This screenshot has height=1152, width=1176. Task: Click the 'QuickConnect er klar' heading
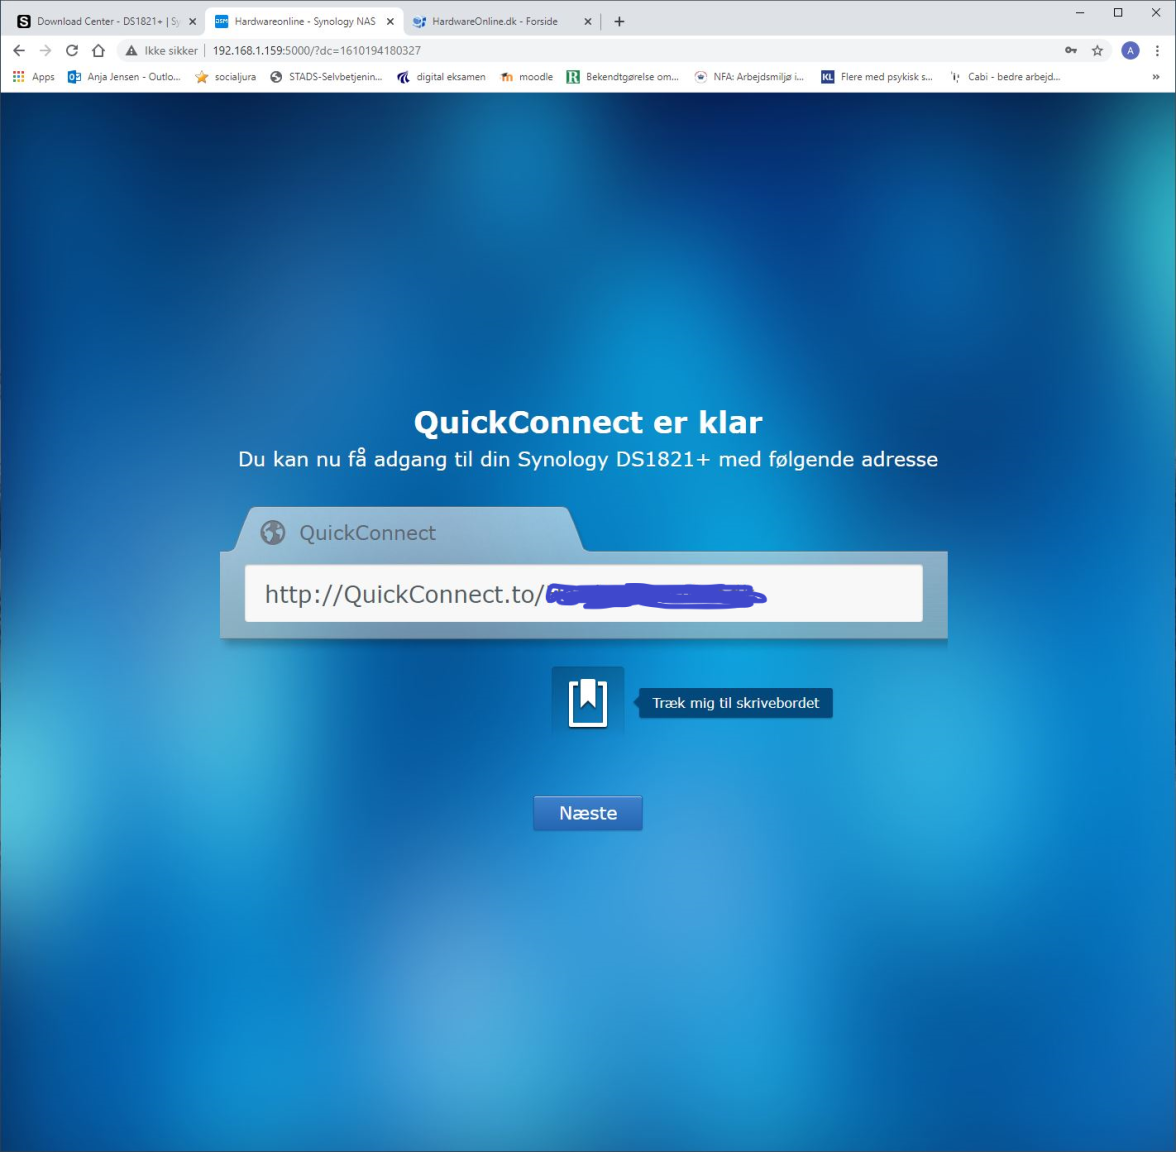(x=588, y=422)
